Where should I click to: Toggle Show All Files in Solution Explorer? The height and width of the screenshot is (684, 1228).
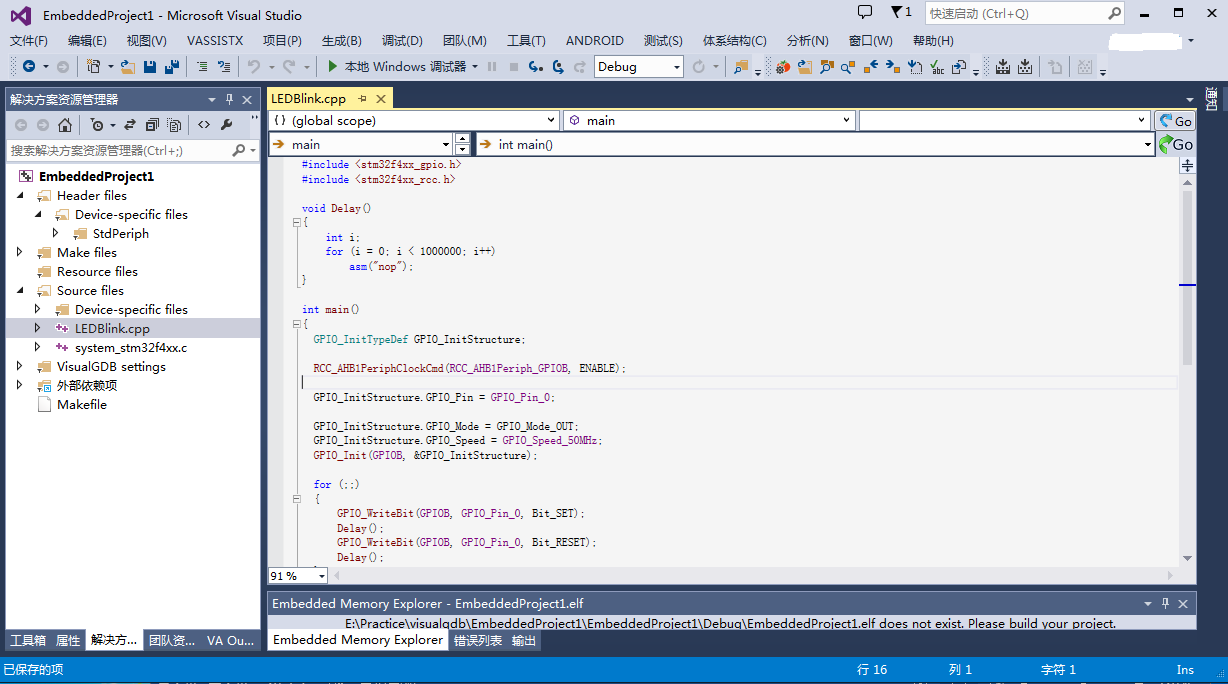174,124
